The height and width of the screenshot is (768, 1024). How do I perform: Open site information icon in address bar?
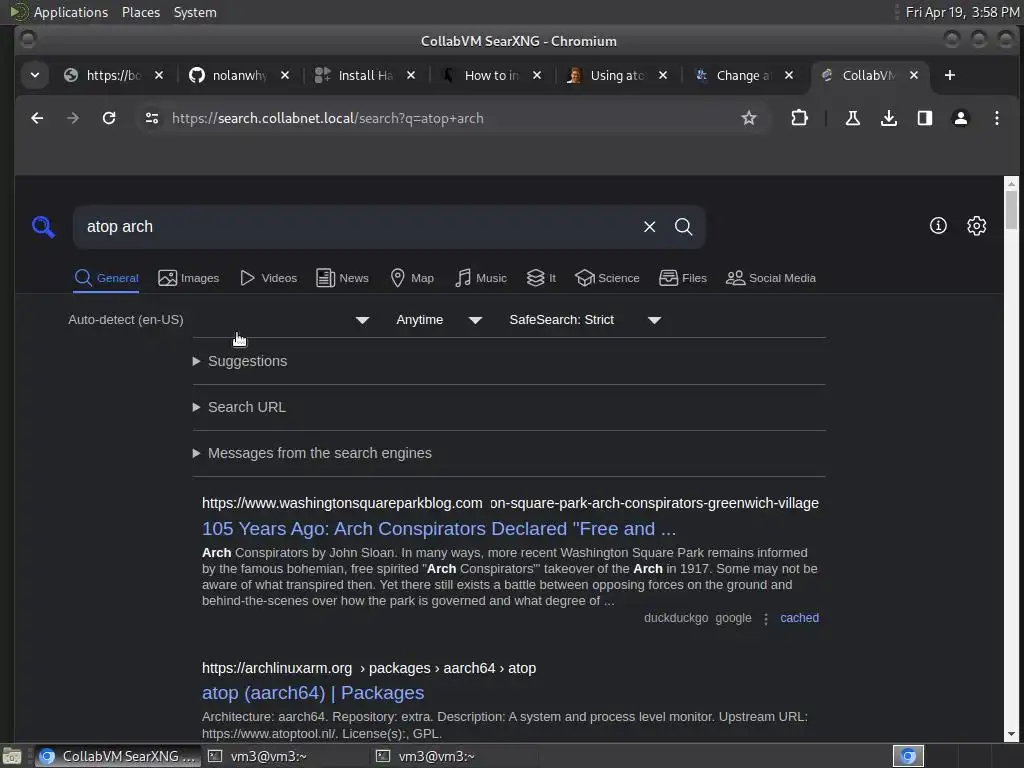click(152, 118)
